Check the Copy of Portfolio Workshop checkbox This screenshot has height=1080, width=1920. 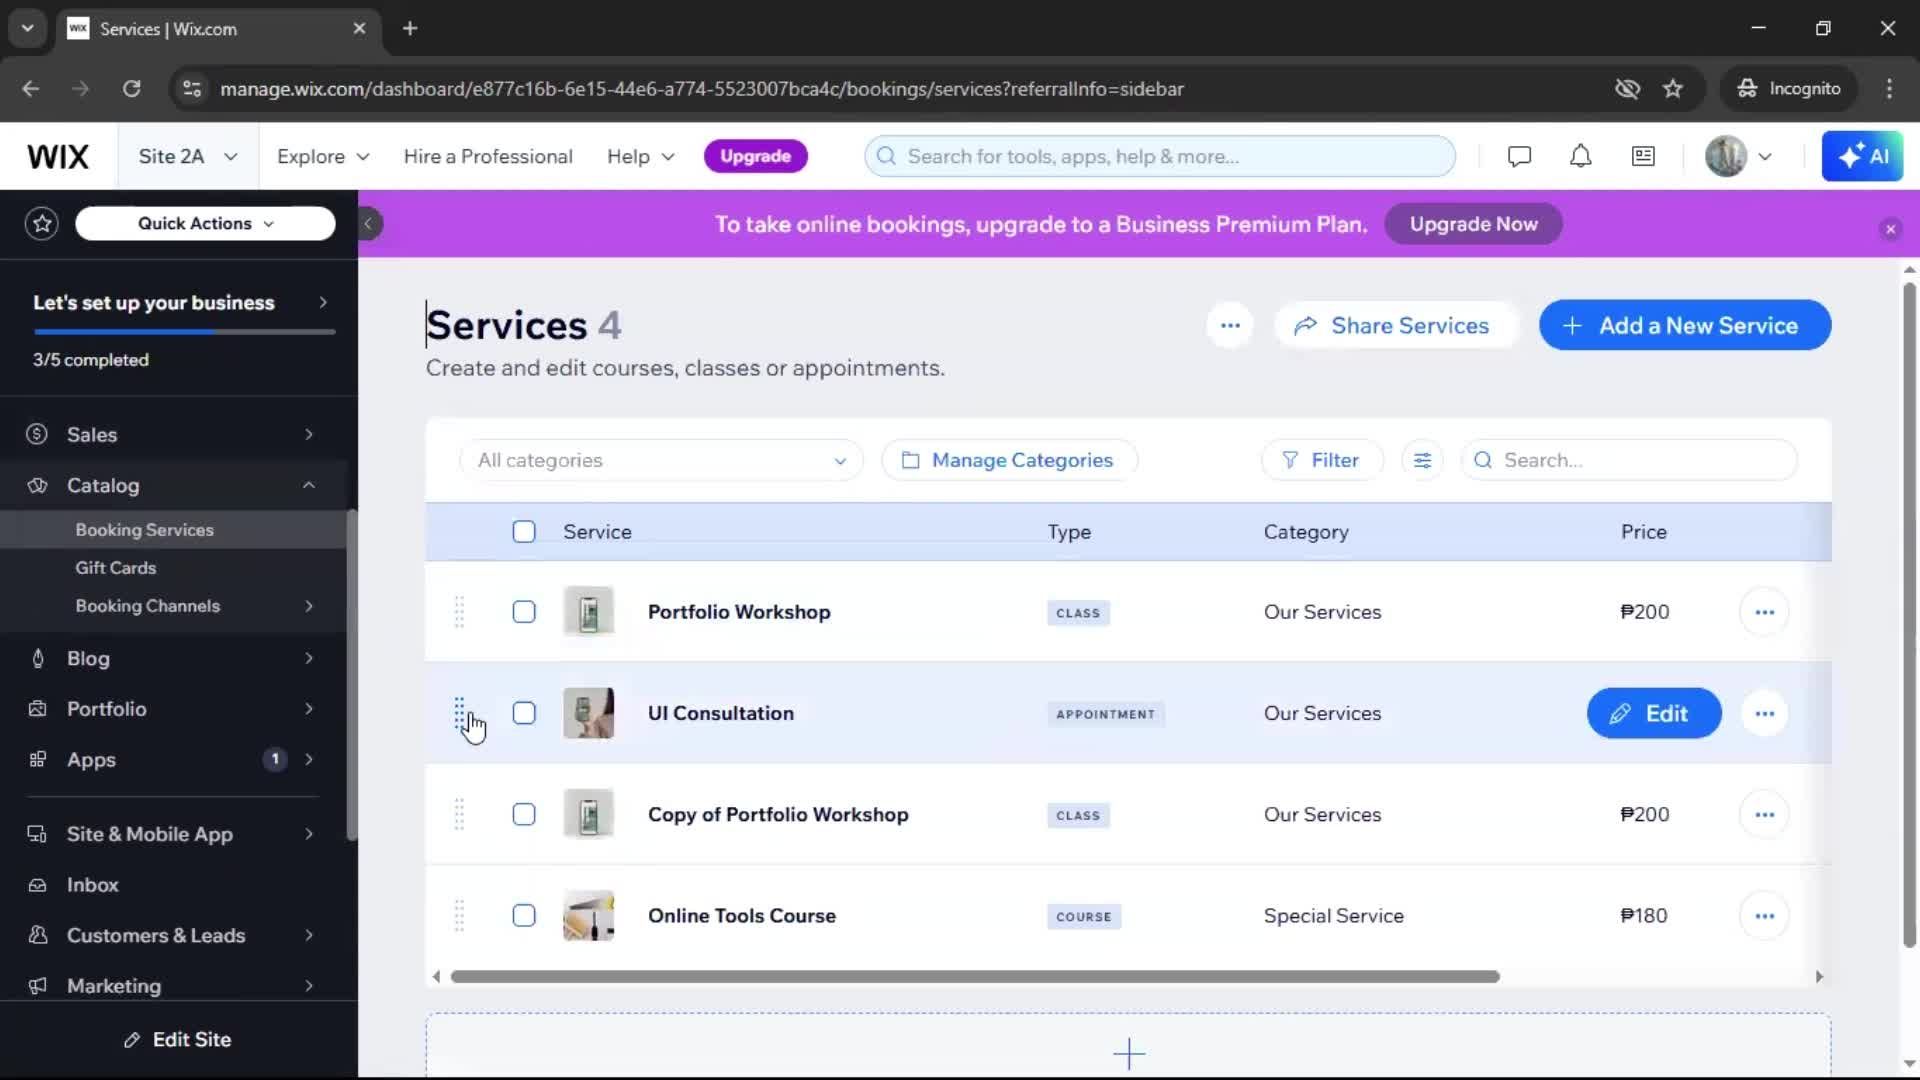click(524, 815)
